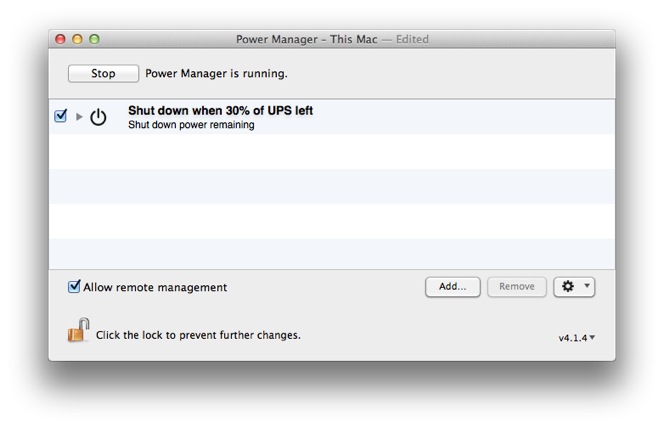Expand the shut down event disclosure triangle
This screenshot has height=428, width=664.
(x=79, y=116)
